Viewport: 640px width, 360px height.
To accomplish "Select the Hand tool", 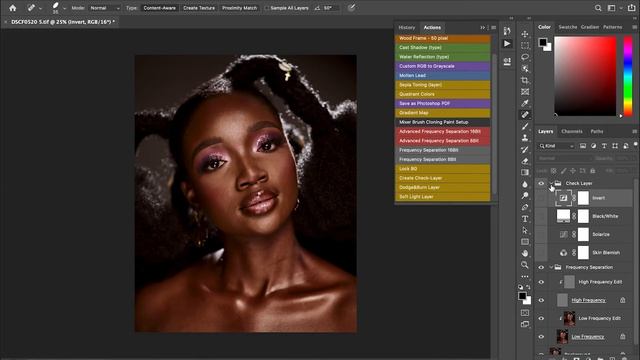I will point(525,253).
